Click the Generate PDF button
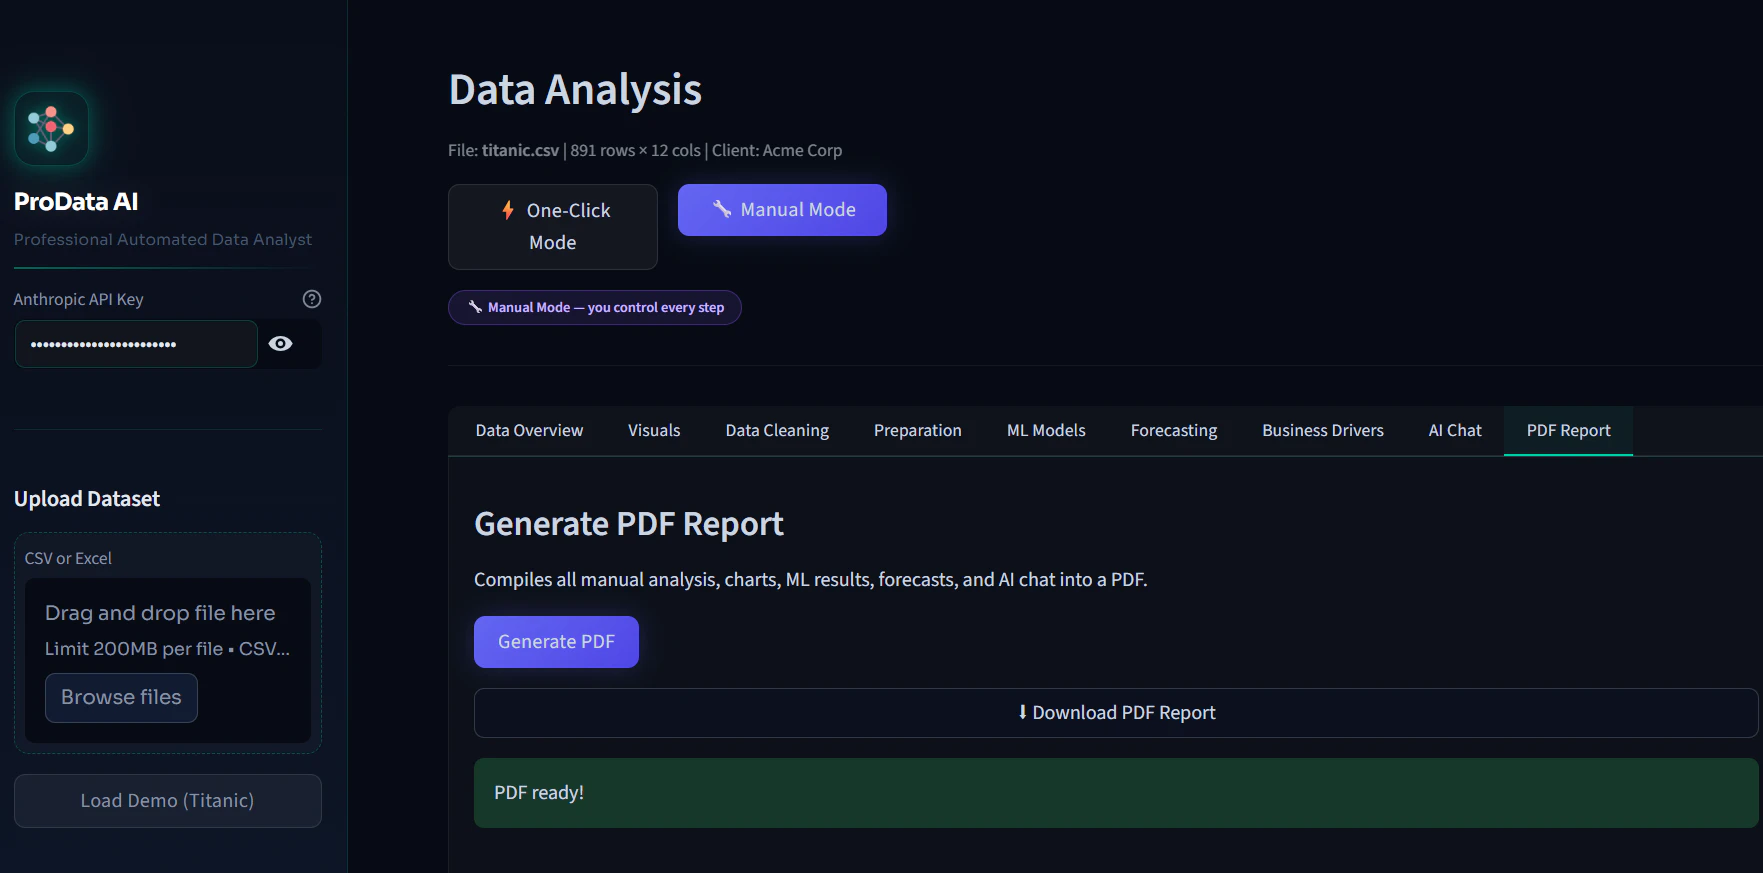The height and width of the screenshot is (873, 1763). (556, 642)
